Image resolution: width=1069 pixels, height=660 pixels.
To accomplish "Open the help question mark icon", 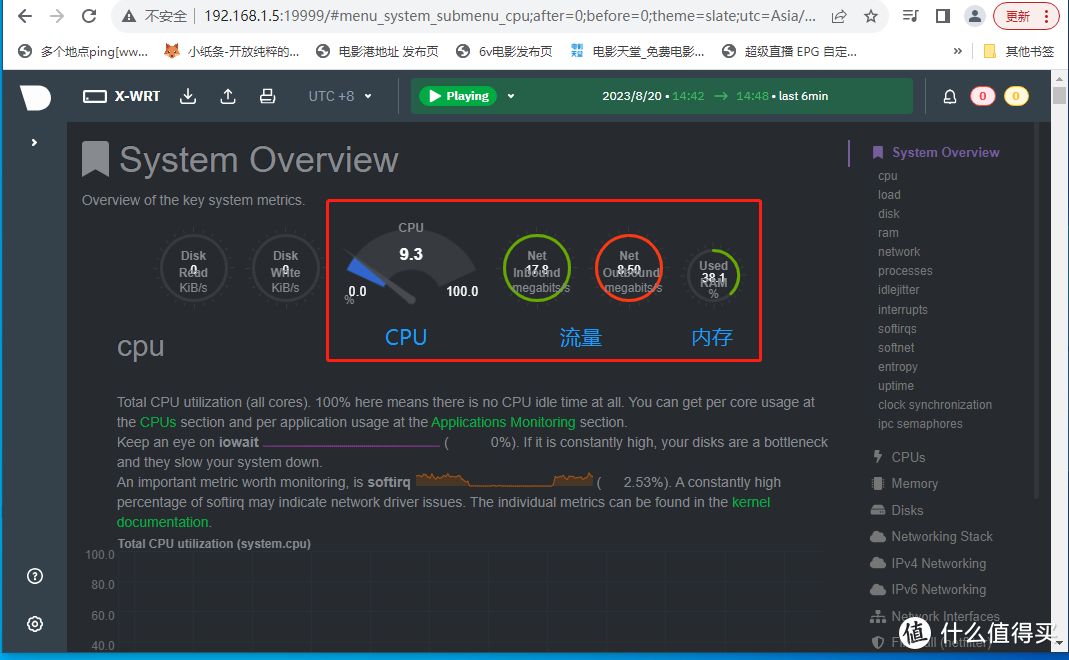I will click(35, 576).
